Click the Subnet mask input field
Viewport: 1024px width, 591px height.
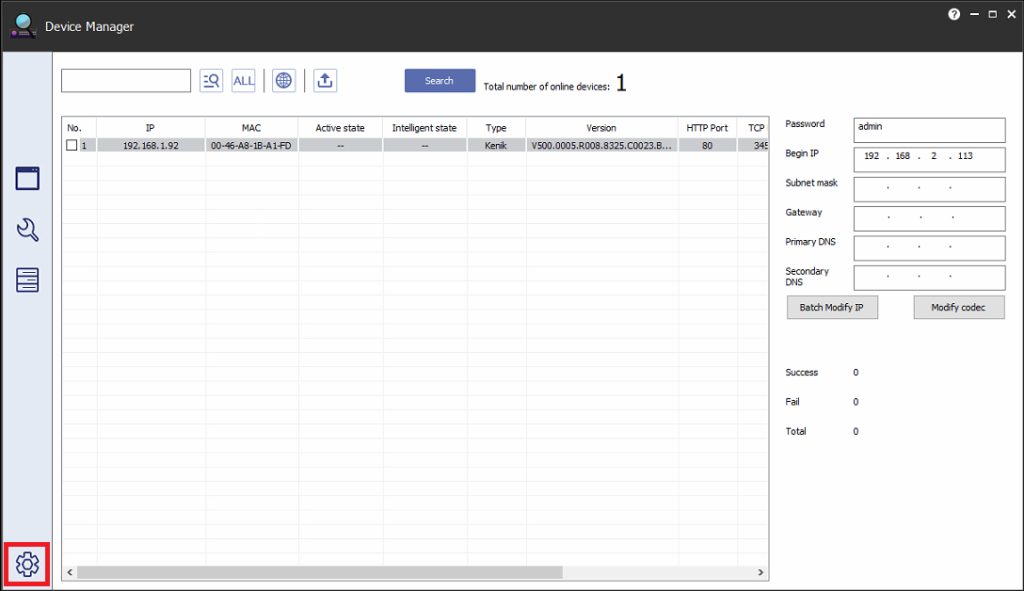929,189
